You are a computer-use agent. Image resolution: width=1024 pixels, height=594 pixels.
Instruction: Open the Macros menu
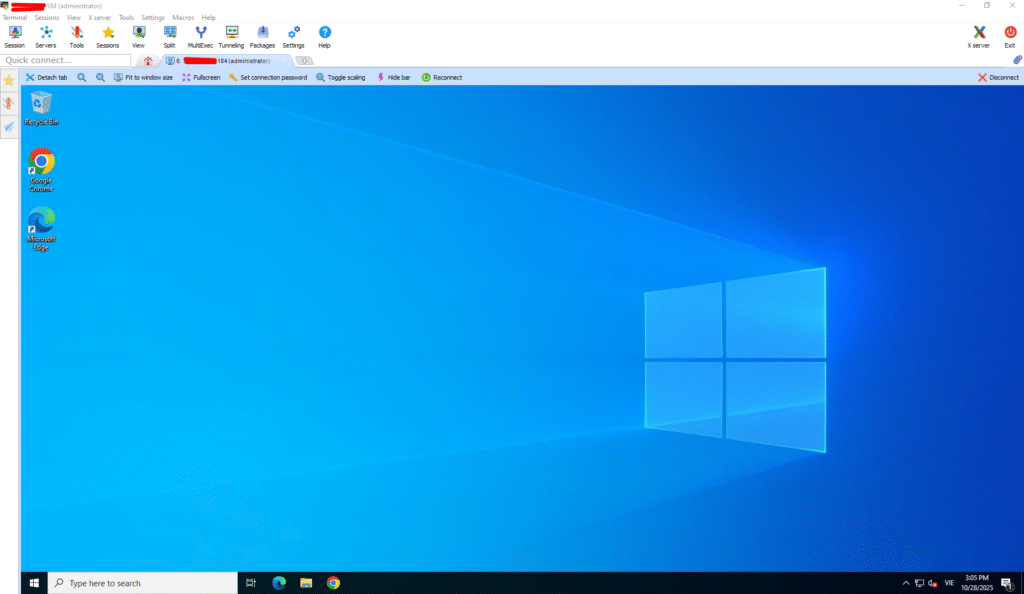pos(183,18)
